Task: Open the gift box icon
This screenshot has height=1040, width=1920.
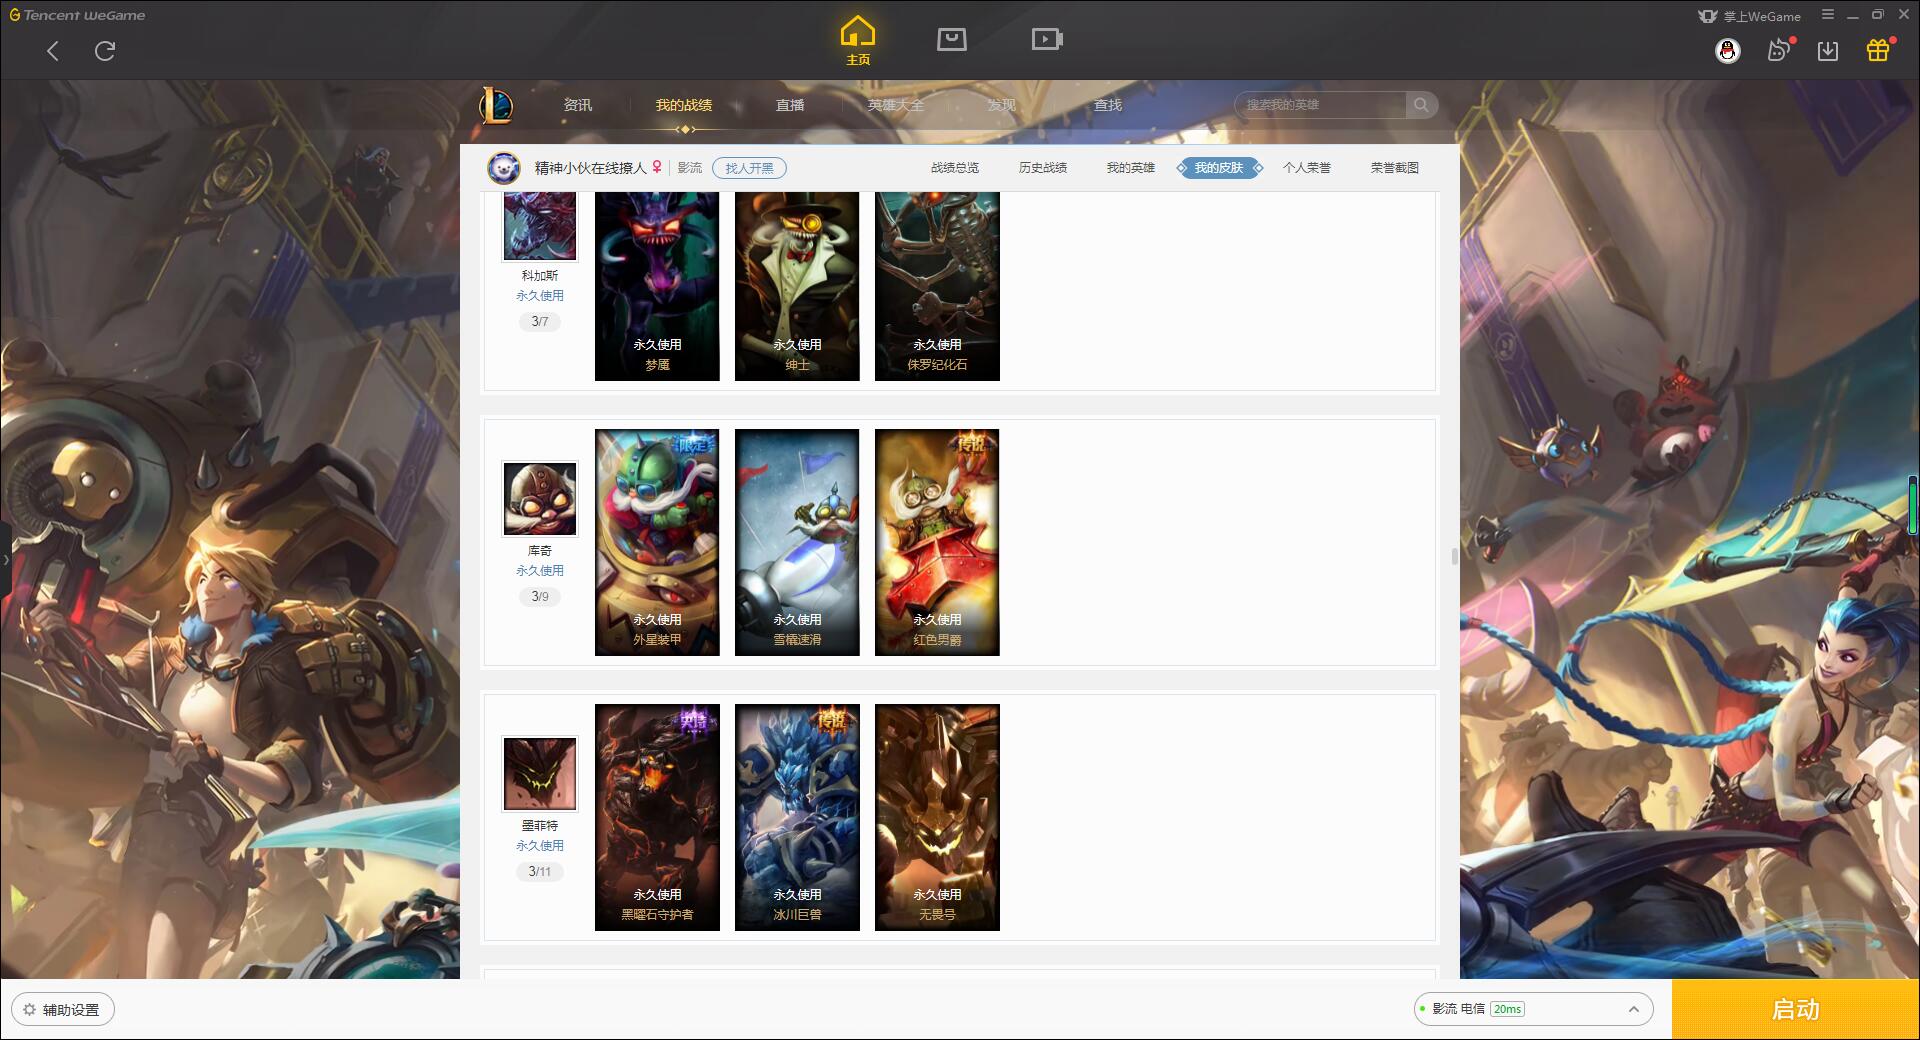Action: tap(1878, 50)
